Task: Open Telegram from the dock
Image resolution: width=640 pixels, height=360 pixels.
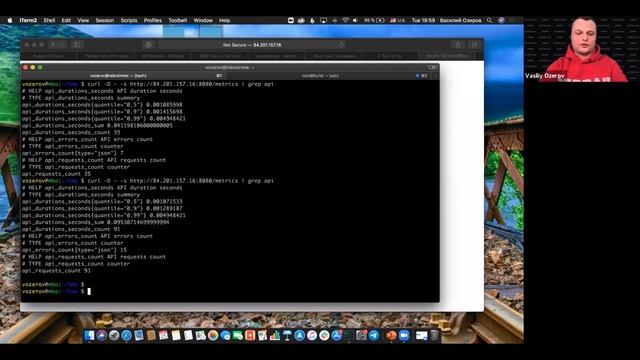Action: point(374,336)
